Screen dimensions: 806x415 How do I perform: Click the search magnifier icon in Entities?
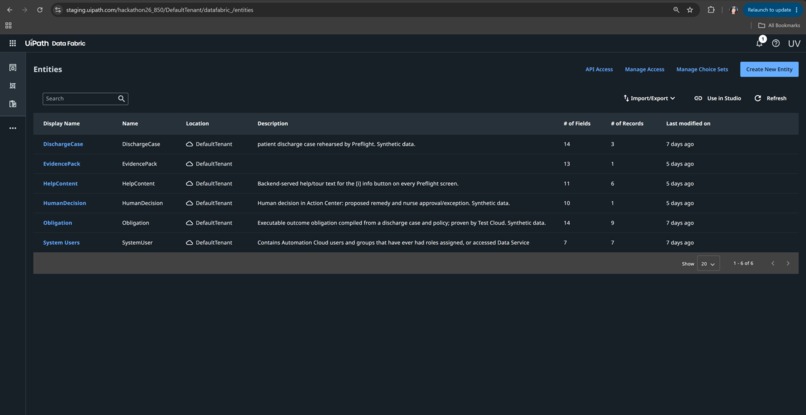pos(121,99)
